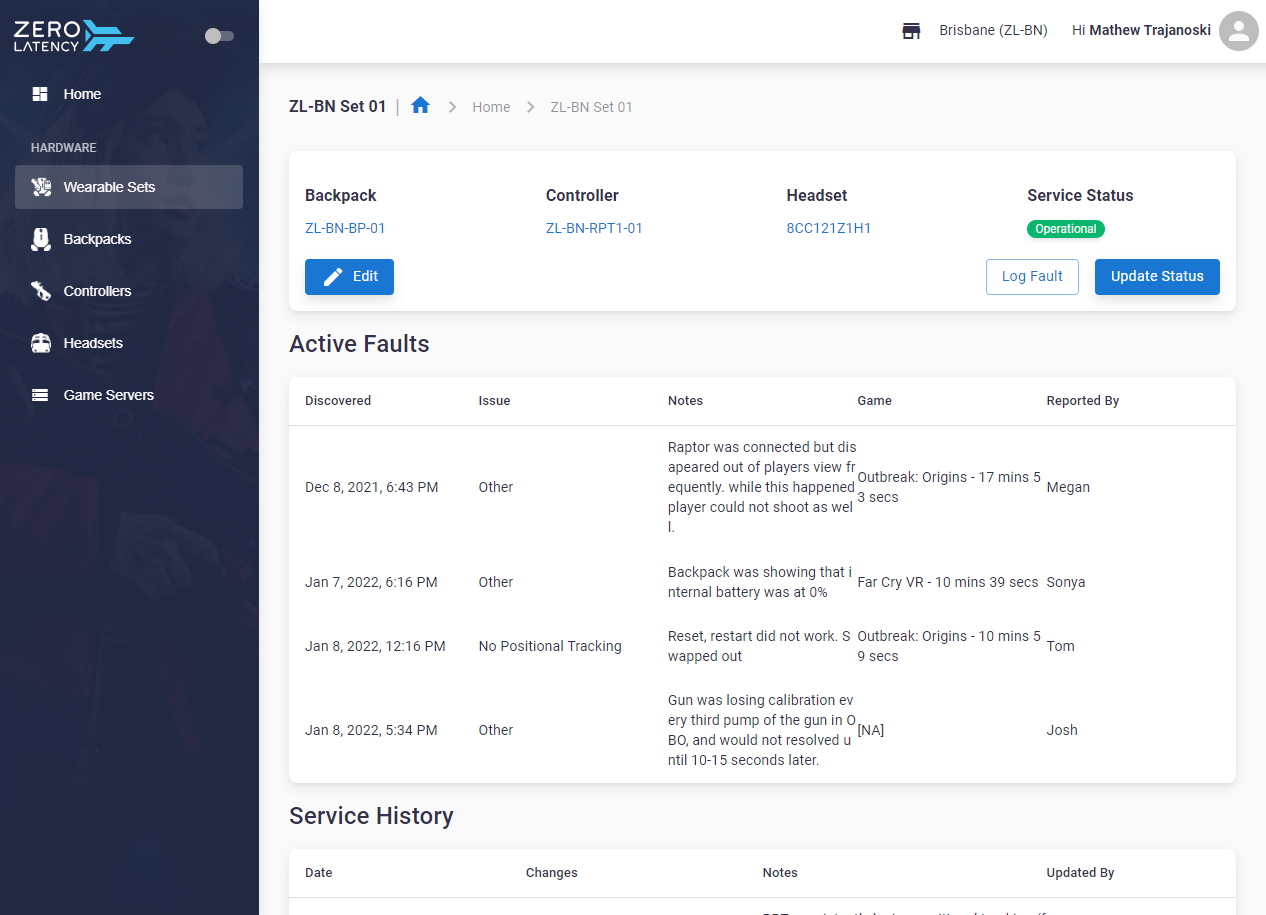The width and height of the screenshot is (1266, 915).
Task: Click reporter name Megan
Action: (1068, 487)
